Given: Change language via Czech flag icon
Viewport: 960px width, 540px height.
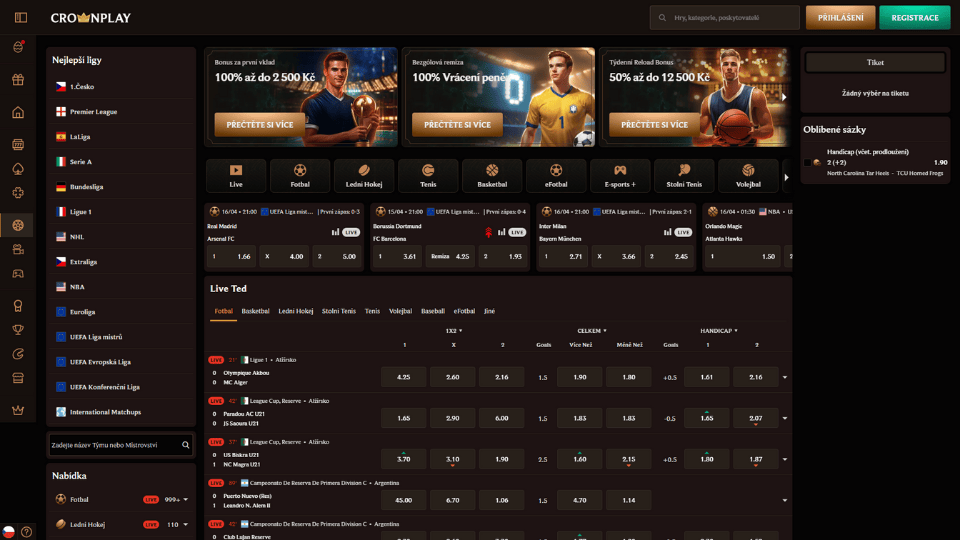Looking at the screenshot, I should coord(8,531).
